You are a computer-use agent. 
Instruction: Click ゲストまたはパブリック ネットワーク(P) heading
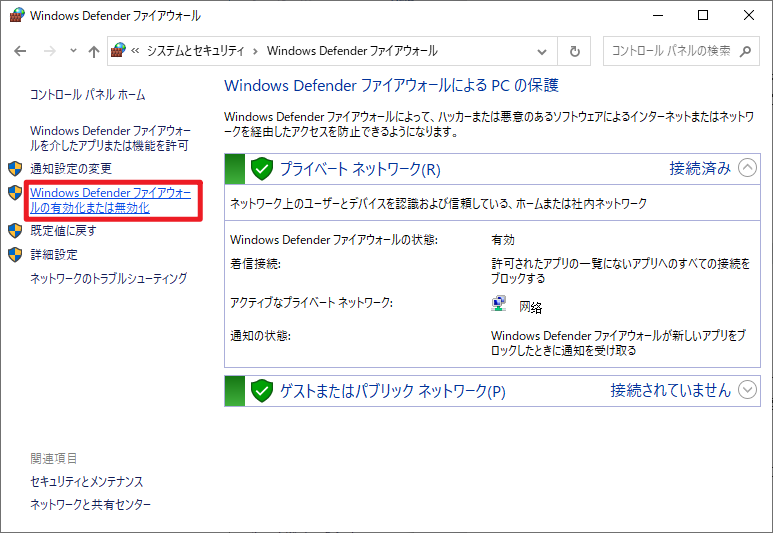393,391
